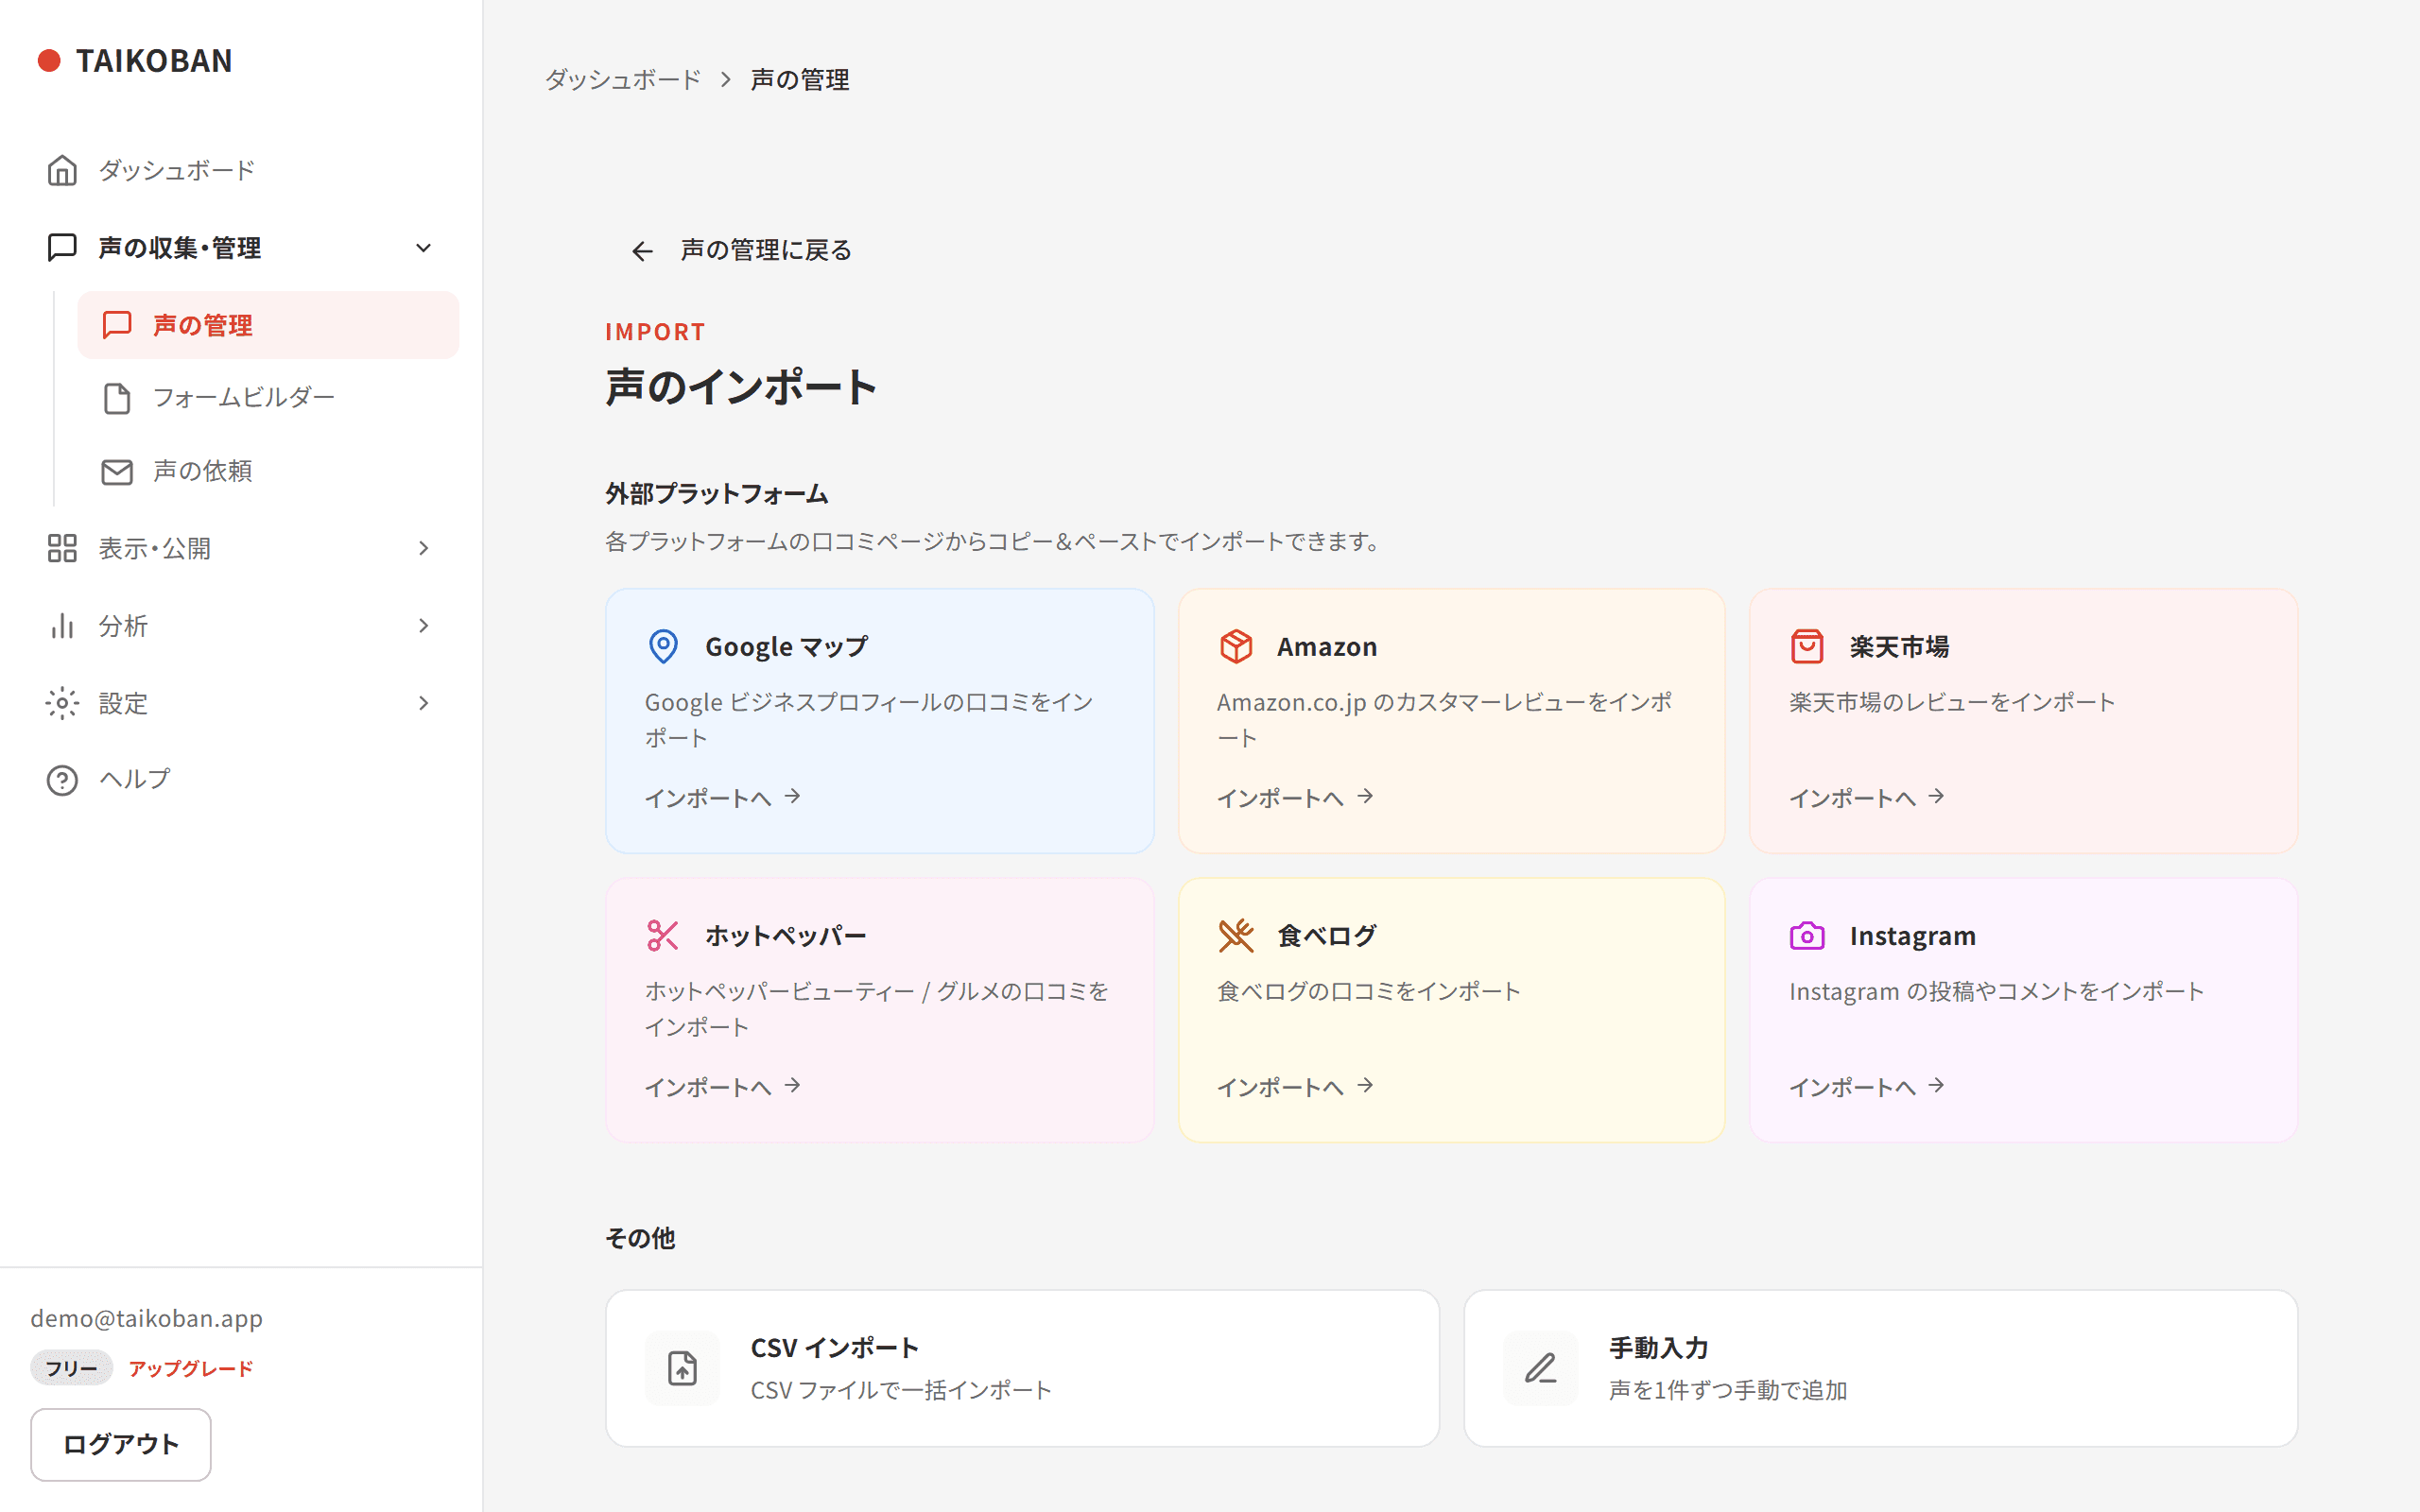Screen dimensions: 2420x1512
Task: Click the camera icon on Instagram card
Action: (1807, 935)
